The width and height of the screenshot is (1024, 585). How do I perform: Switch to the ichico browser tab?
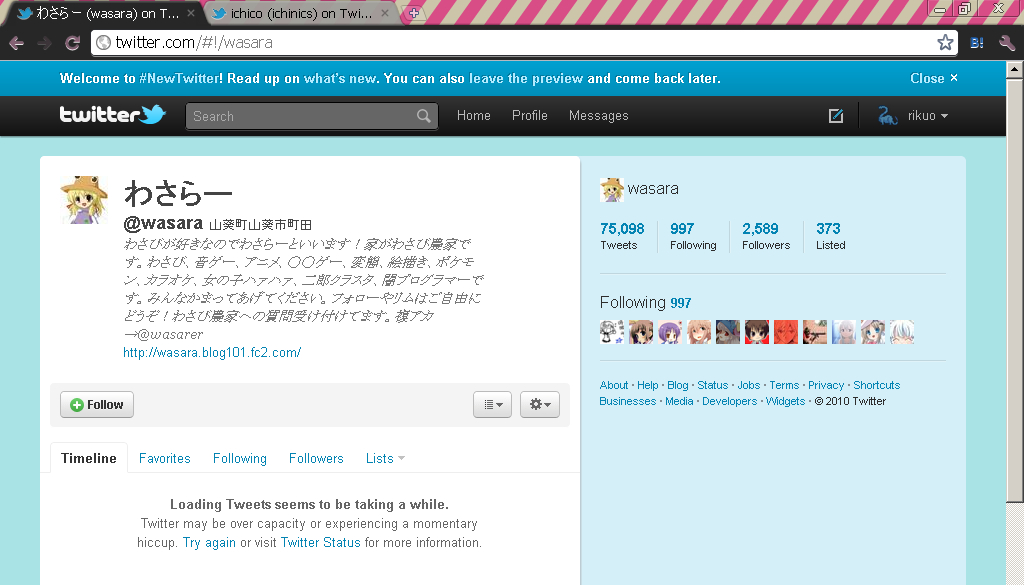pyautogui.click(x=300, y=13)
